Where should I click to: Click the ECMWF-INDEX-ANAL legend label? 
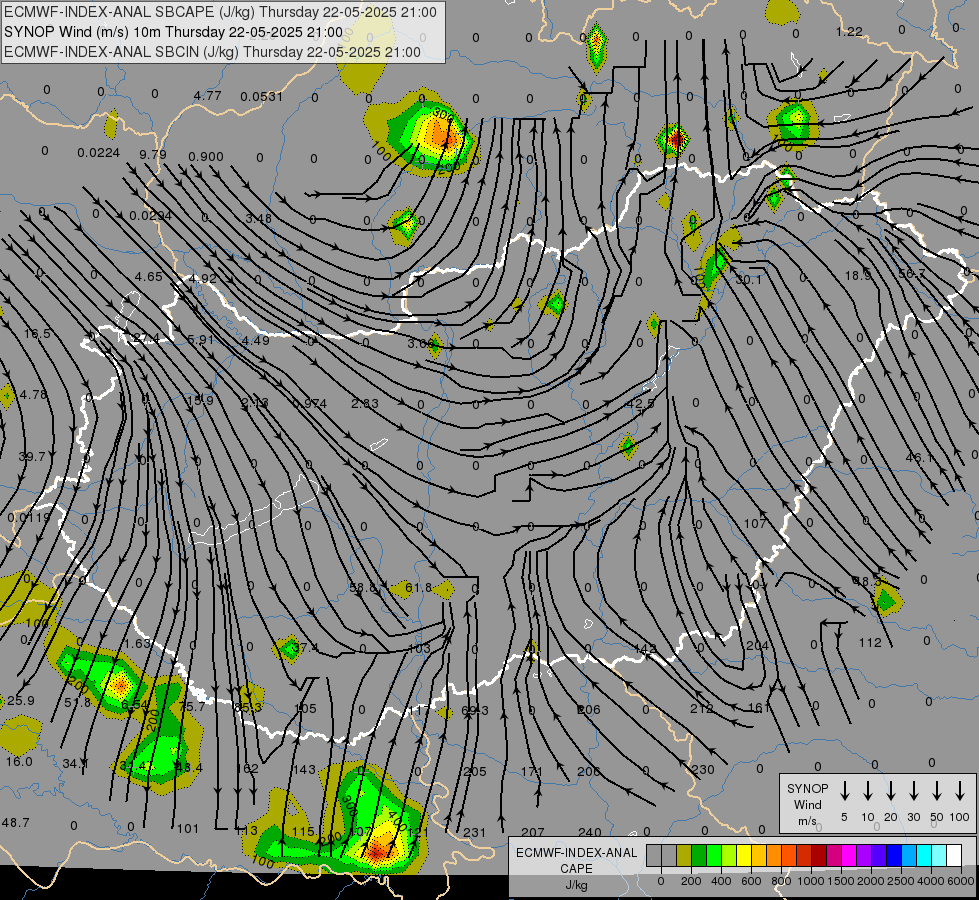coord(576,853)
